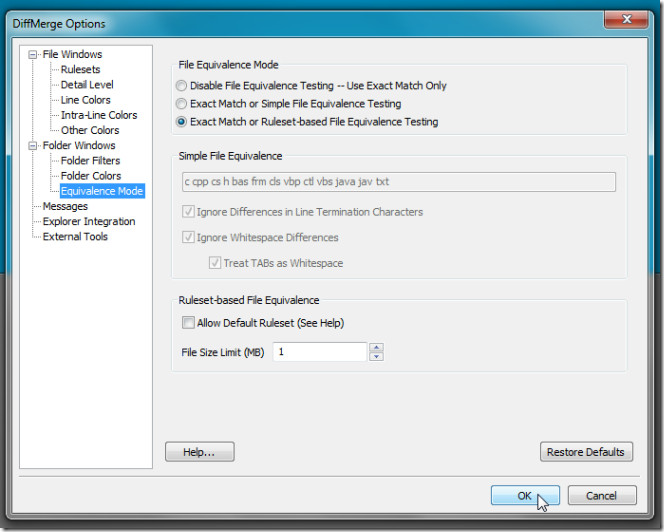The height and width of the screenshot is (532, 664).
Task: Open External Tools settings
Action: click(75, 237)
